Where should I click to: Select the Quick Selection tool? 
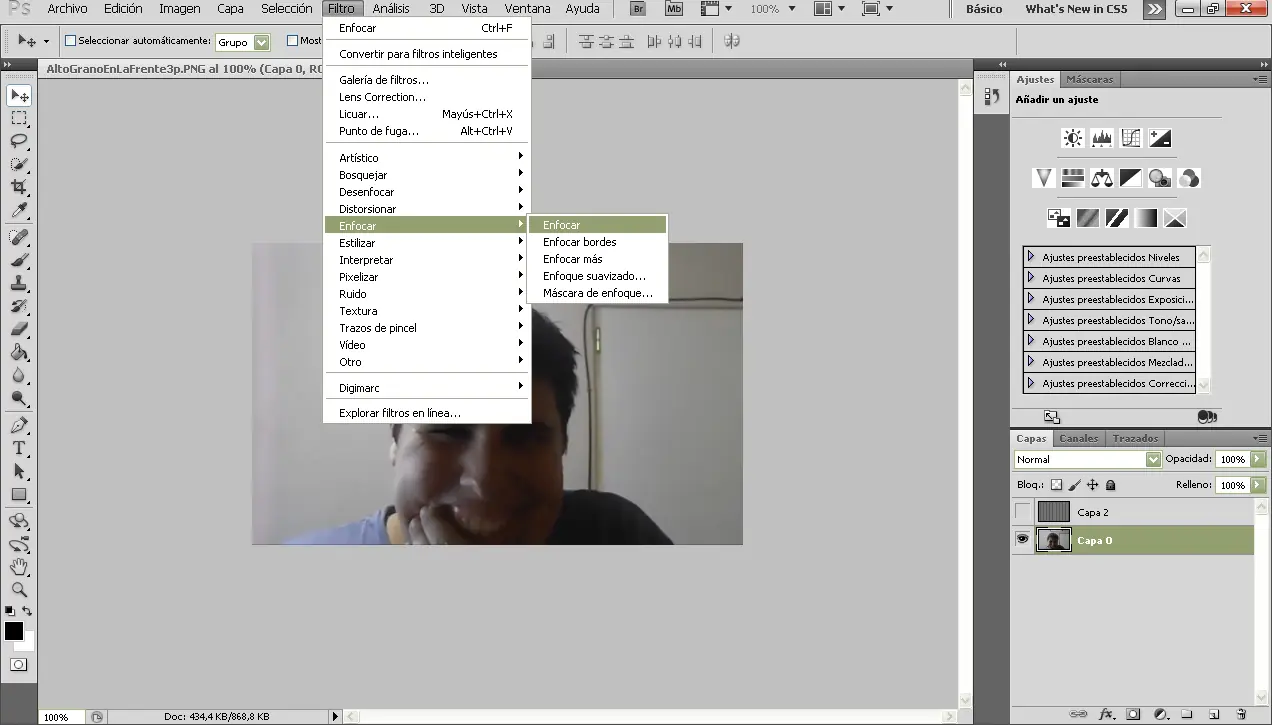coord(19,164)
